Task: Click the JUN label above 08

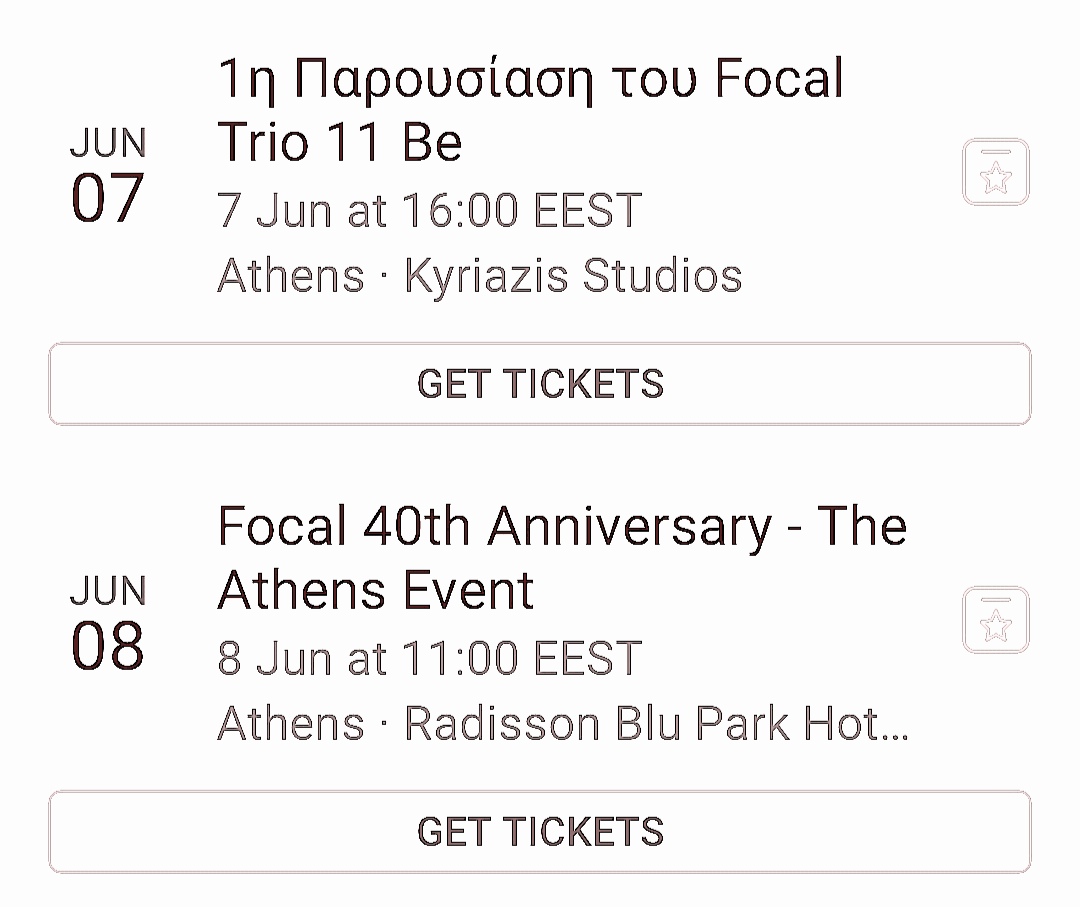Action: (x=108, y=590)
